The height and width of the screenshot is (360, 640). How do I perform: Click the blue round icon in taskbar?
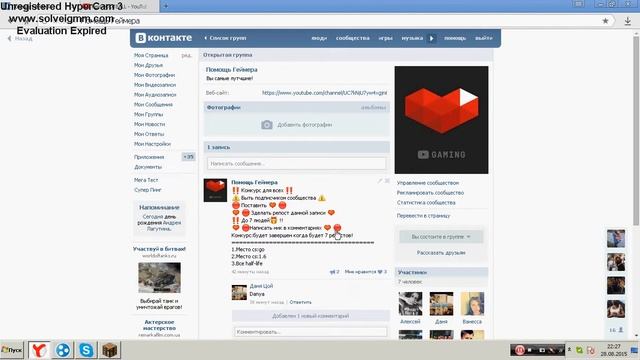click(x=63, y=350)
